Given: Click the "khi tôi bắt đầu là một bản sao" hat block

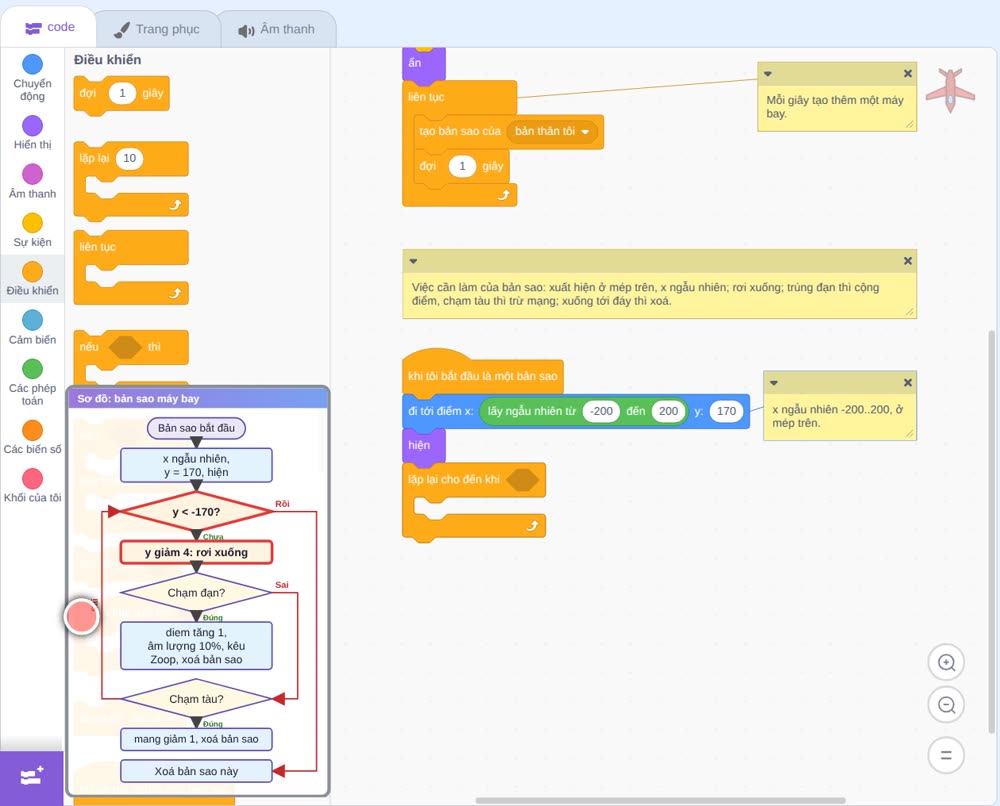Looking at the screenshot, I should pos(482,376).
